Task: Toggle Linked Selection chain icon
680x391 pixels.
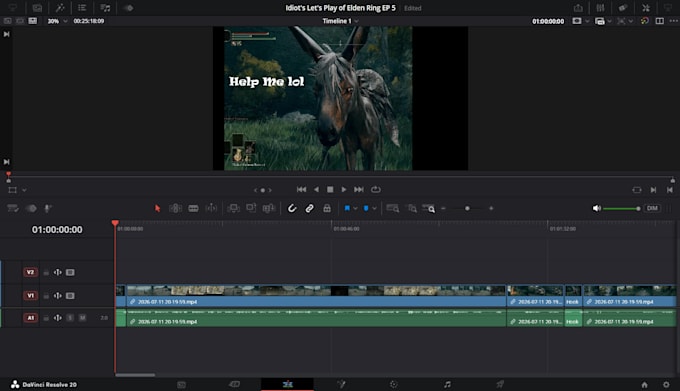Action: click(309, 209)
